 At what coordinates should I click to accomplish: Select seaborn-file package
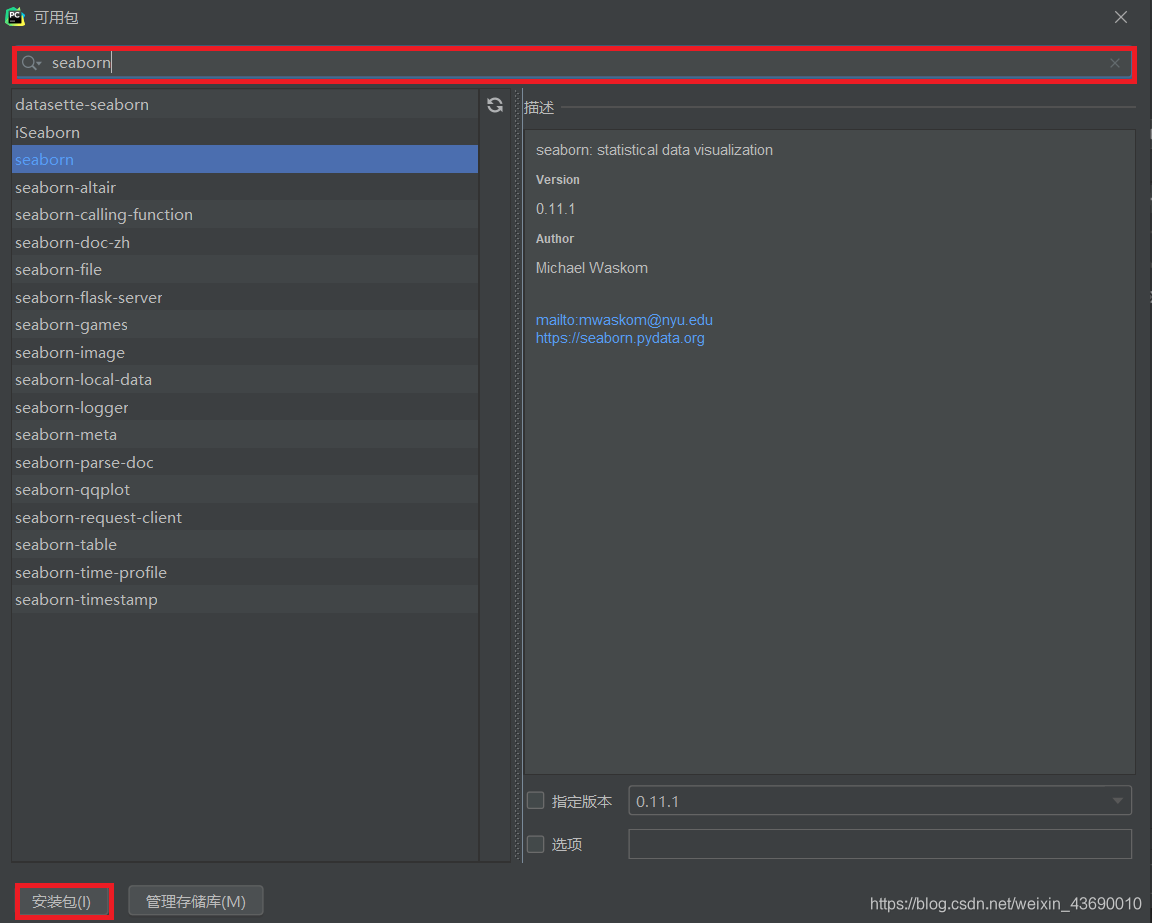pyautogui.click(x=245, y=270)
